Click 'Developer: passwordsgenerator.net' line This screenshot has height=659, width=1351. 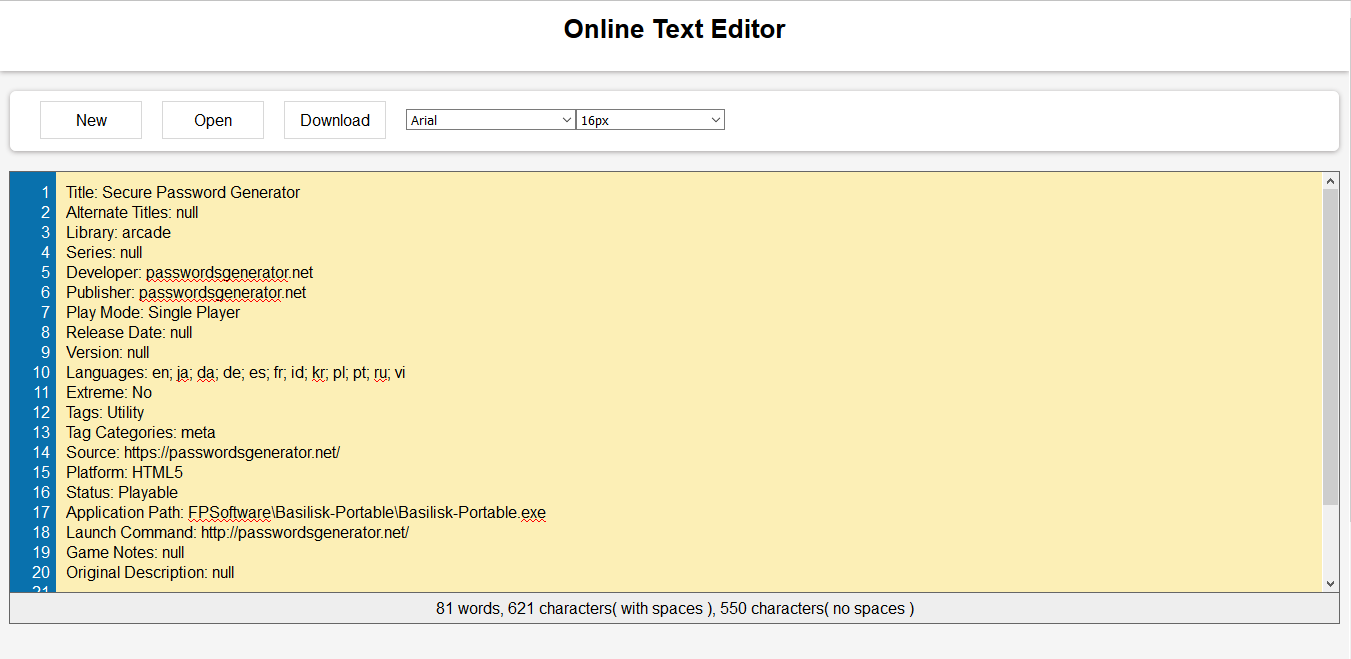click(189, 272)
